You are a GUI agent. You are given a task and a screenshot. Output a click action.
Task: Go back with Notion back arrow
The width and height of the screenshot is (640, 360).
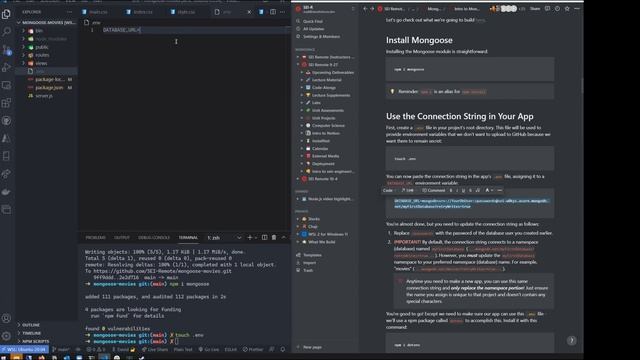click(x=365, y=9)
